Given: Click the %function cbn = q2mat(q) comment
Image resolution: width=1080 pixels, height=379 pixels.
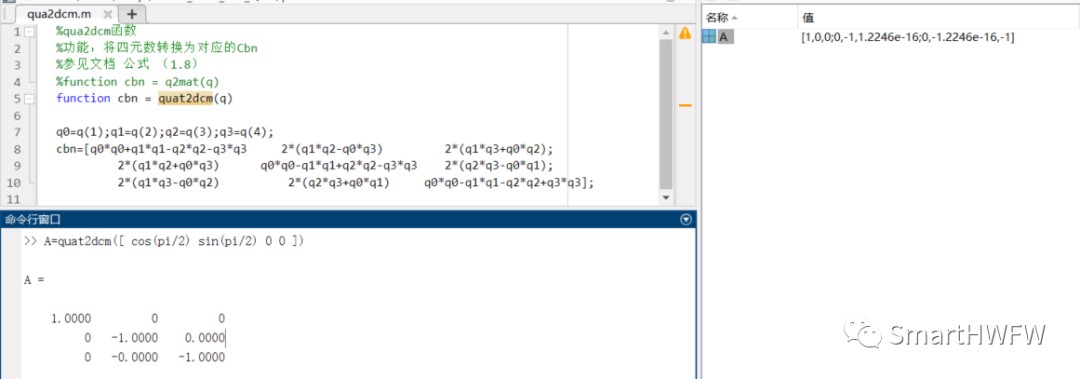Looking at the screenshot, I should click(x=138, y=82).
